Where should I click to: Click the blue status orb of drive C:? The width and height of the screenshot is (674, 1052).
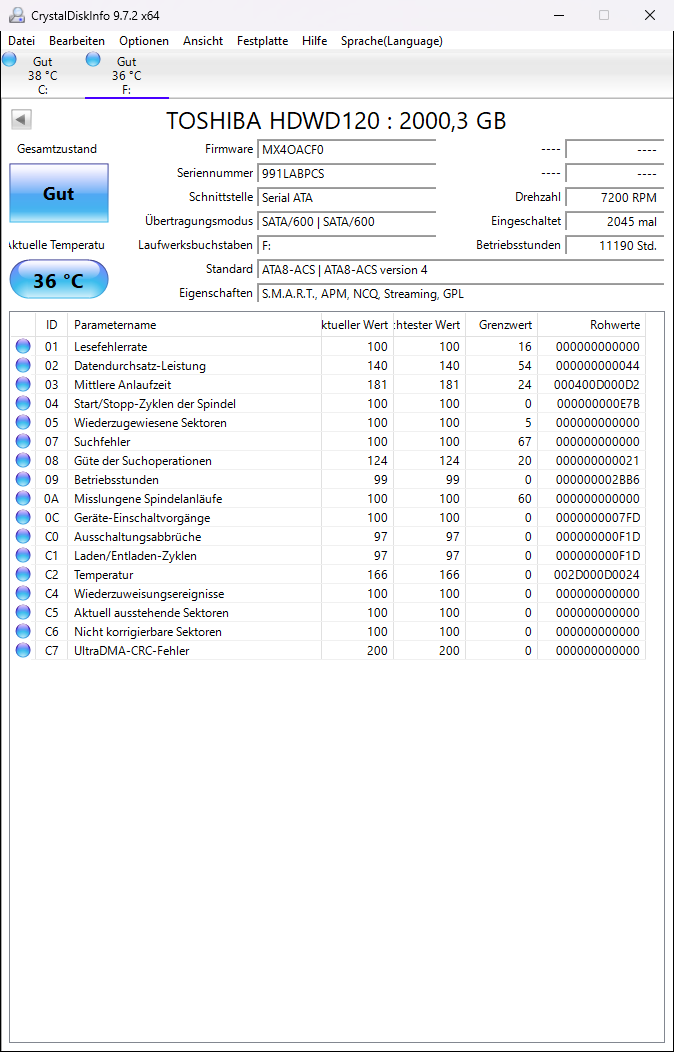[x=9, y=60]
